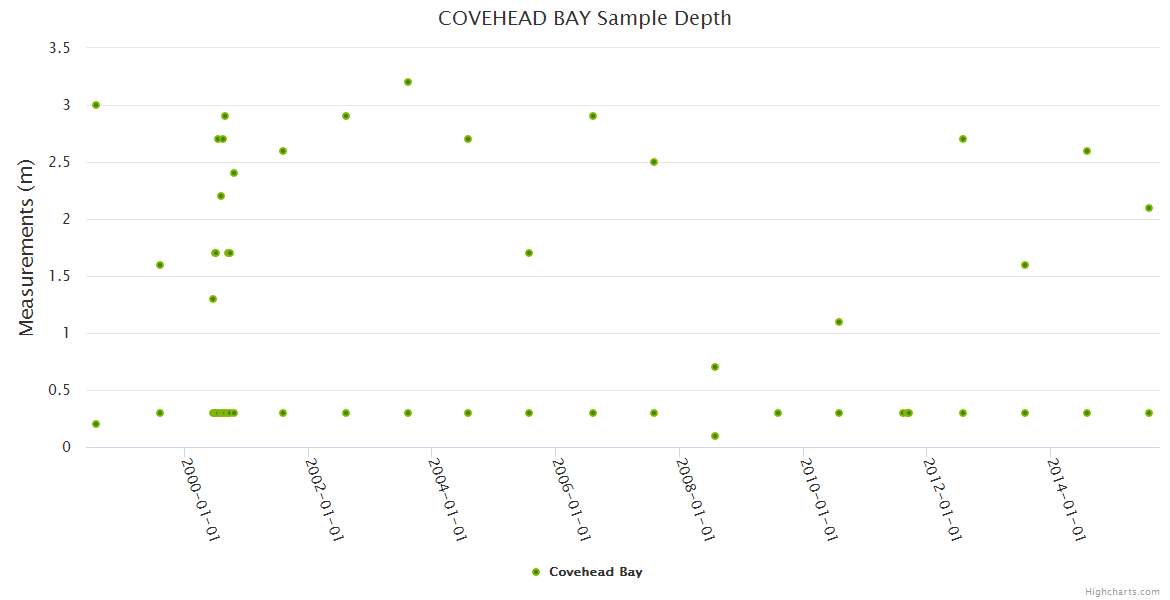The width and height of the screenshot is (1170, 600).
Task: Click the 0.2 m point at far left
Action: (96, 424)
